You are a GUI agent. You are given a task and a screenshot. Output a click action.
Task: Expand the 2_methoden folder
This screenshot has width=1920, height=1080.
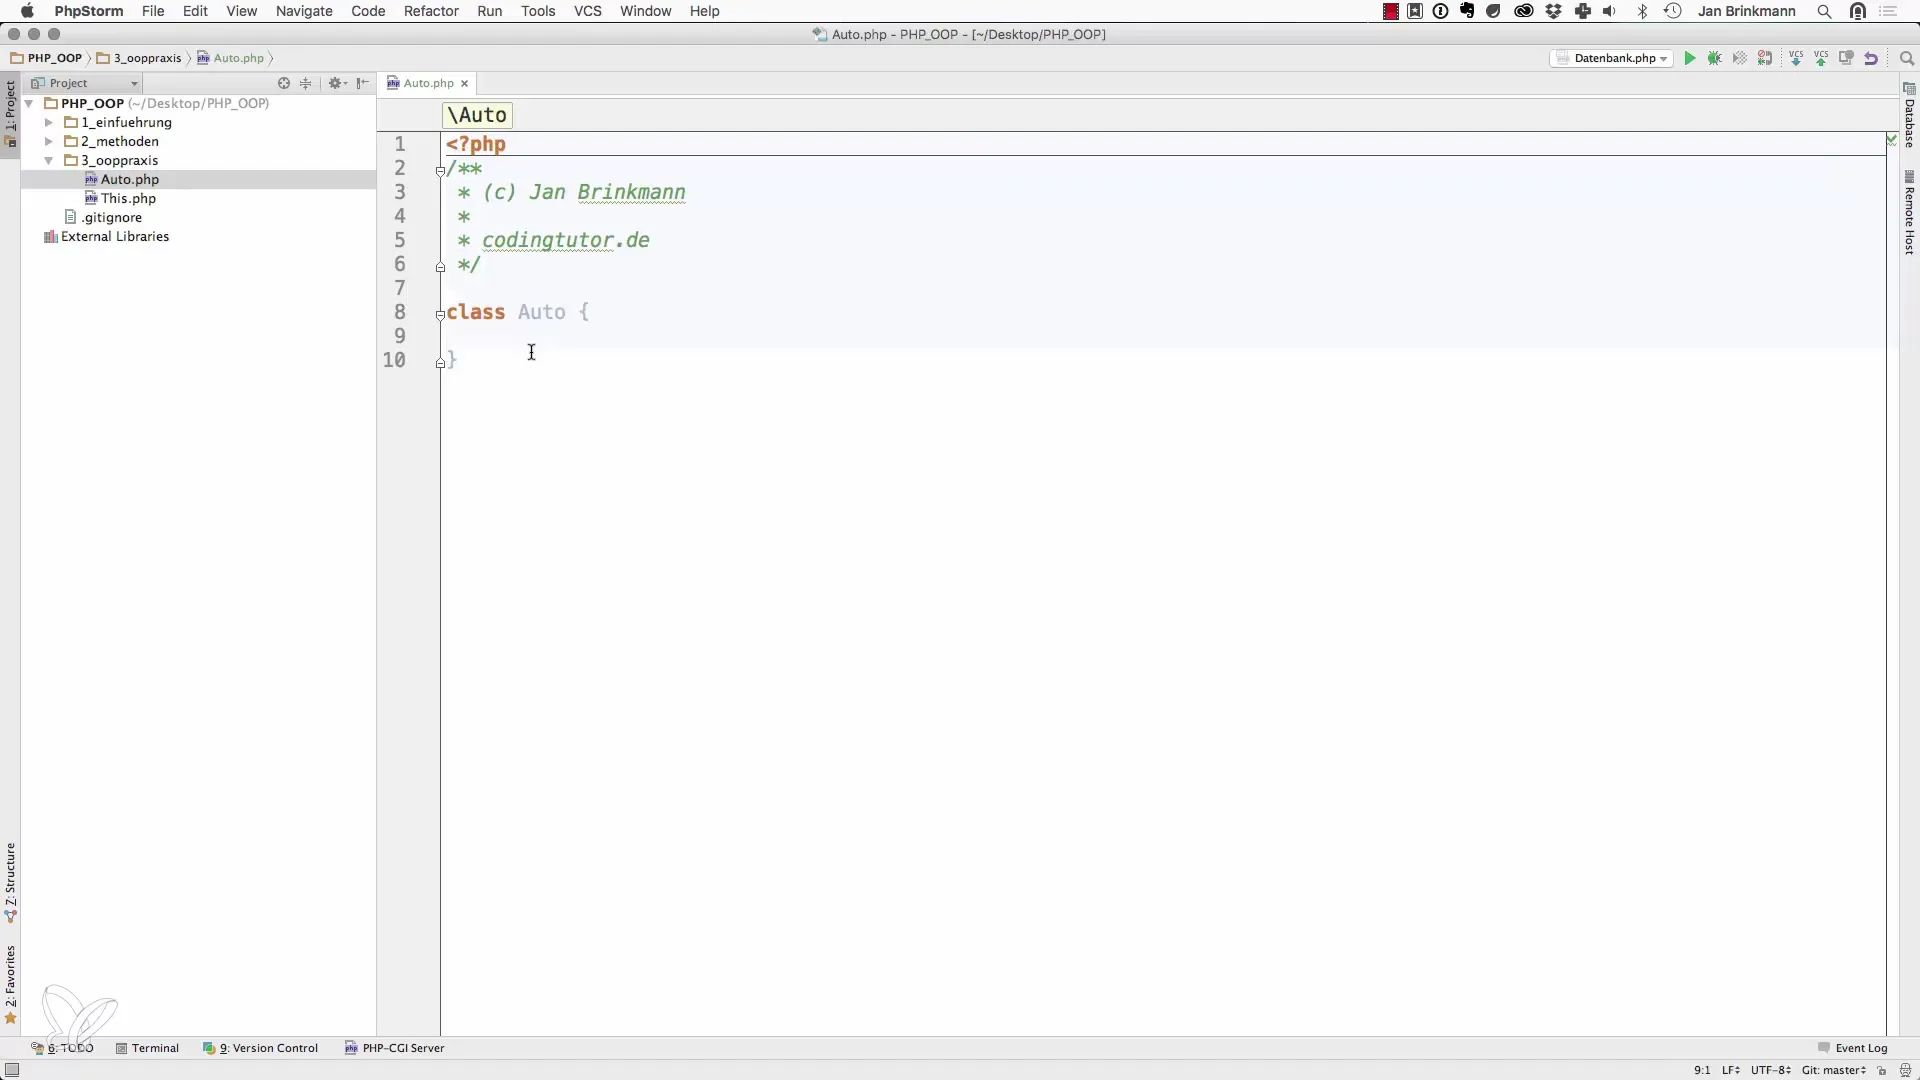pos(48,141)
